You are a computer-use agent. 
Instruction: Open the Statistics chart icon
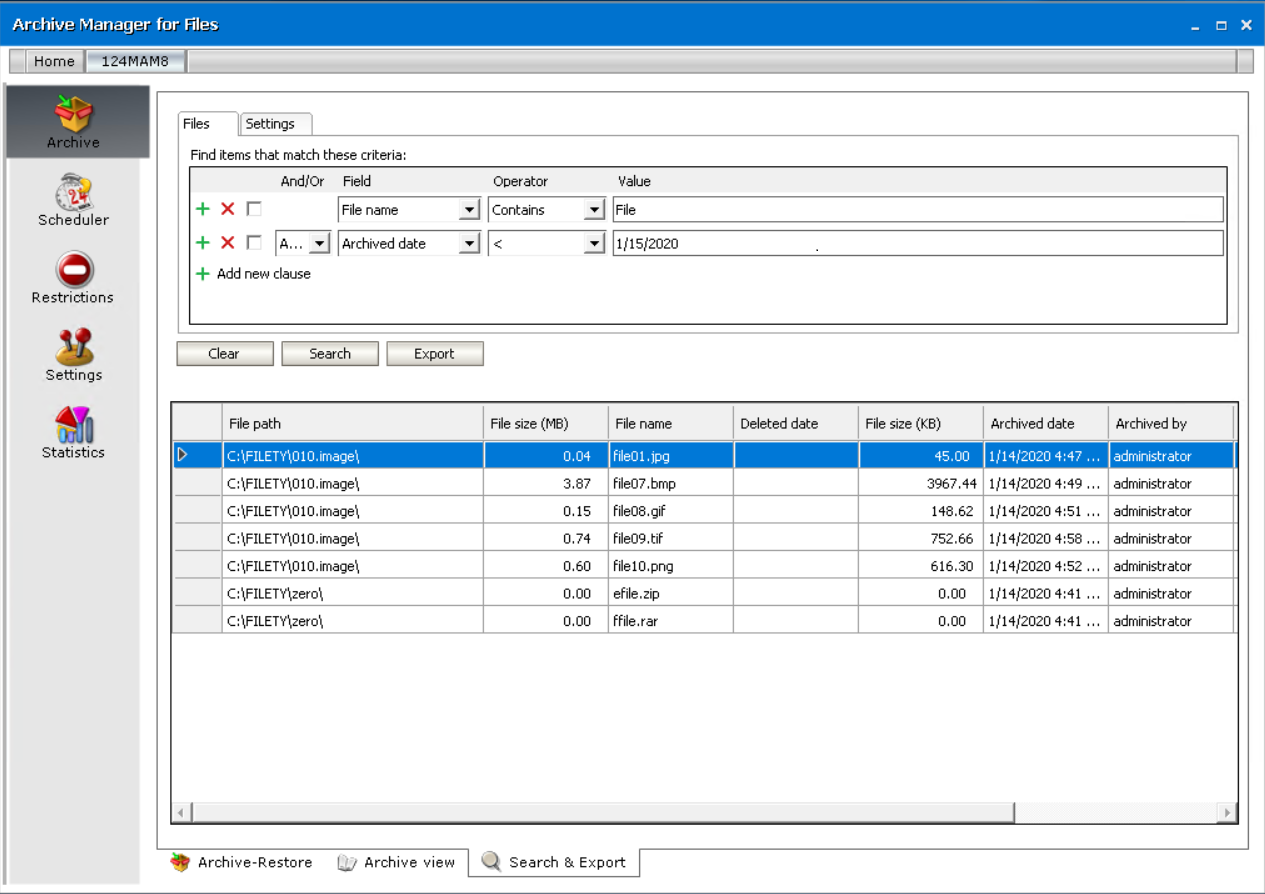click(x=74, y=424)
